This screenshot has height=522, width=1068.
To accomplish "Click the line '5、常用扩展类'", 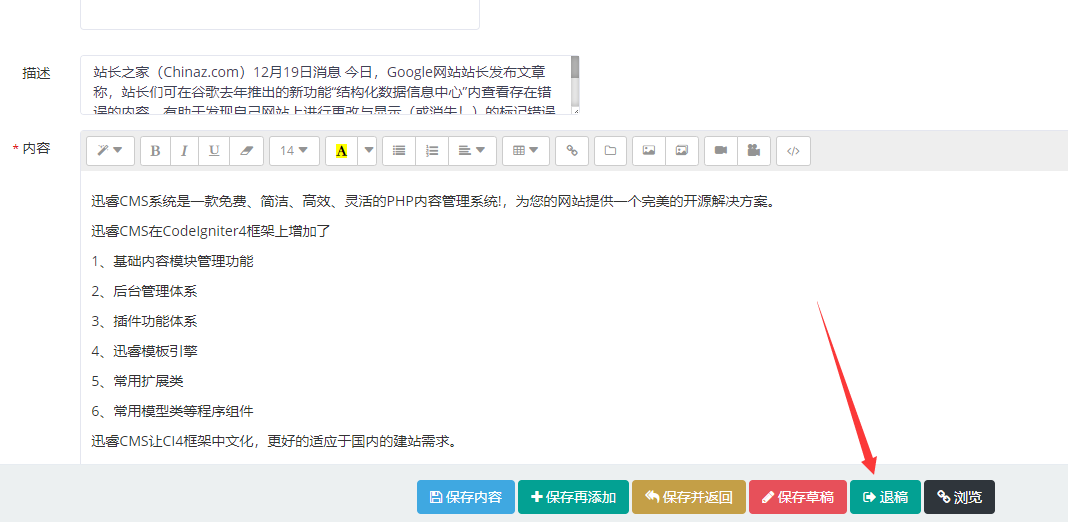I will [137, 381].
